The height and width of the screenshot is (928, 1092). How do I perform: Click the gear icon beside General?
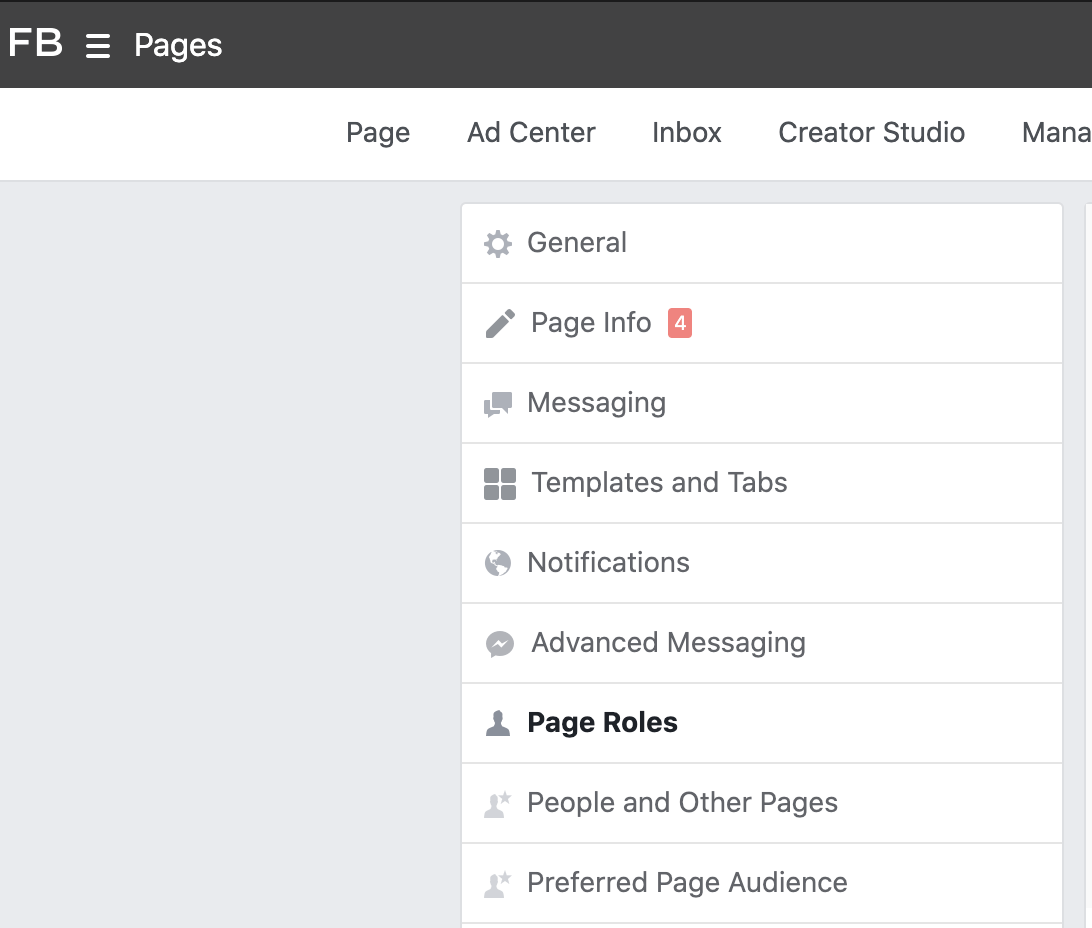pyautogui.click(x=497, y=244)
